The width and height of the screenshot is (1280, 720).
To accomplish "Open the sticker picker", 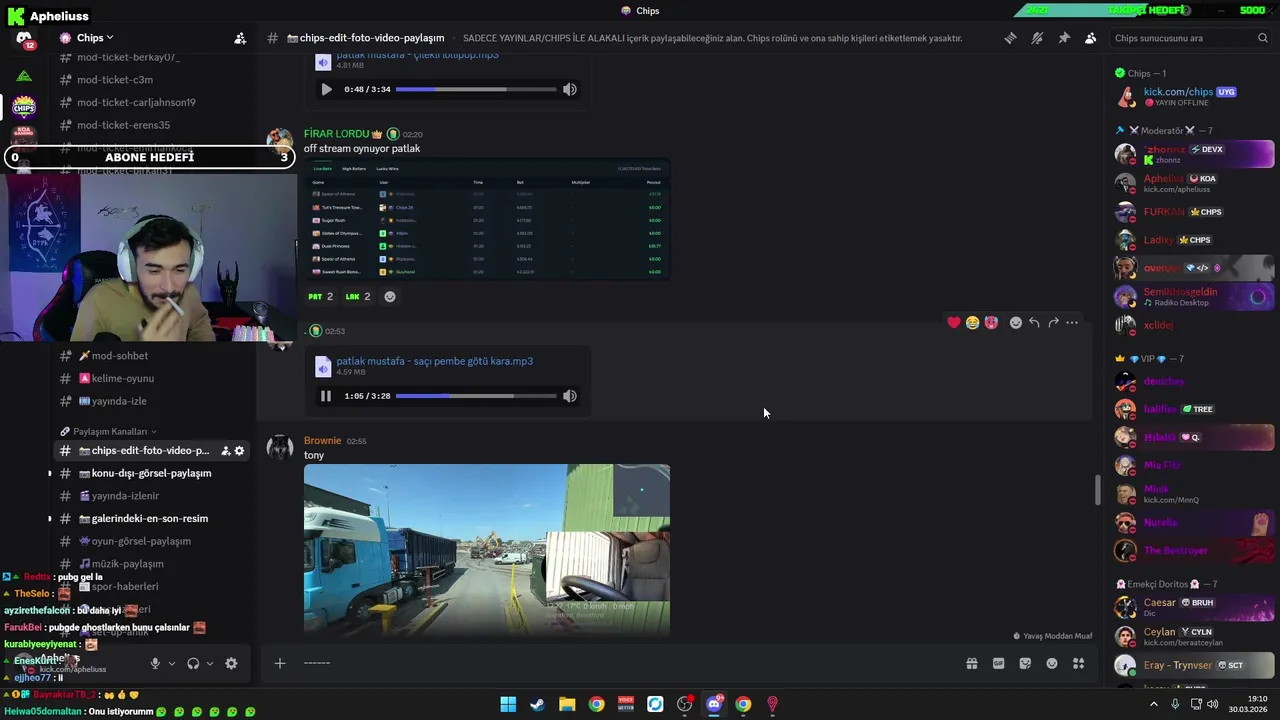I will [1025, 663].
